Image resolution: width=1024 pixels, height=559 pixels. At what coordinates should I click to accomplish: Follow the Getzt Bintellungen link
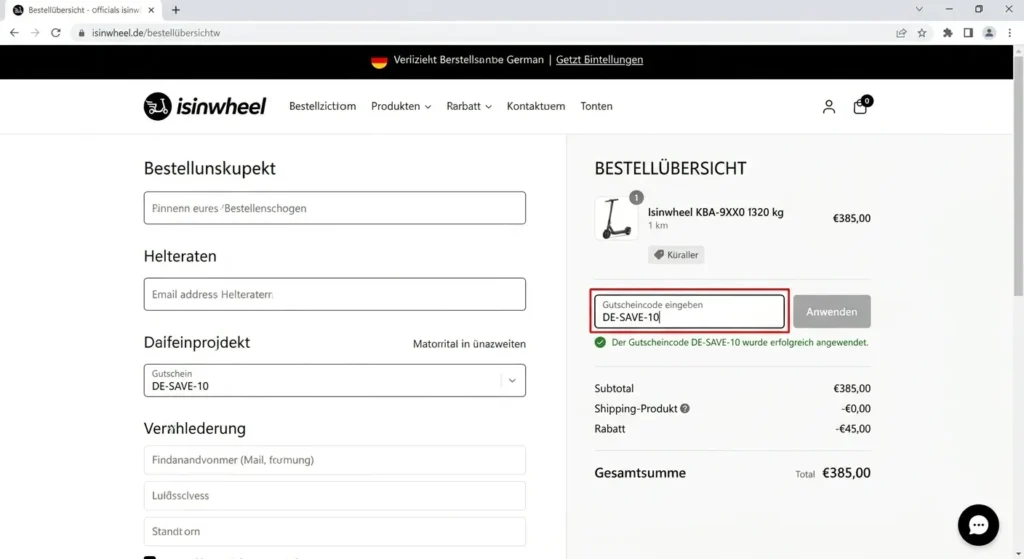click(x=600, y=59)
